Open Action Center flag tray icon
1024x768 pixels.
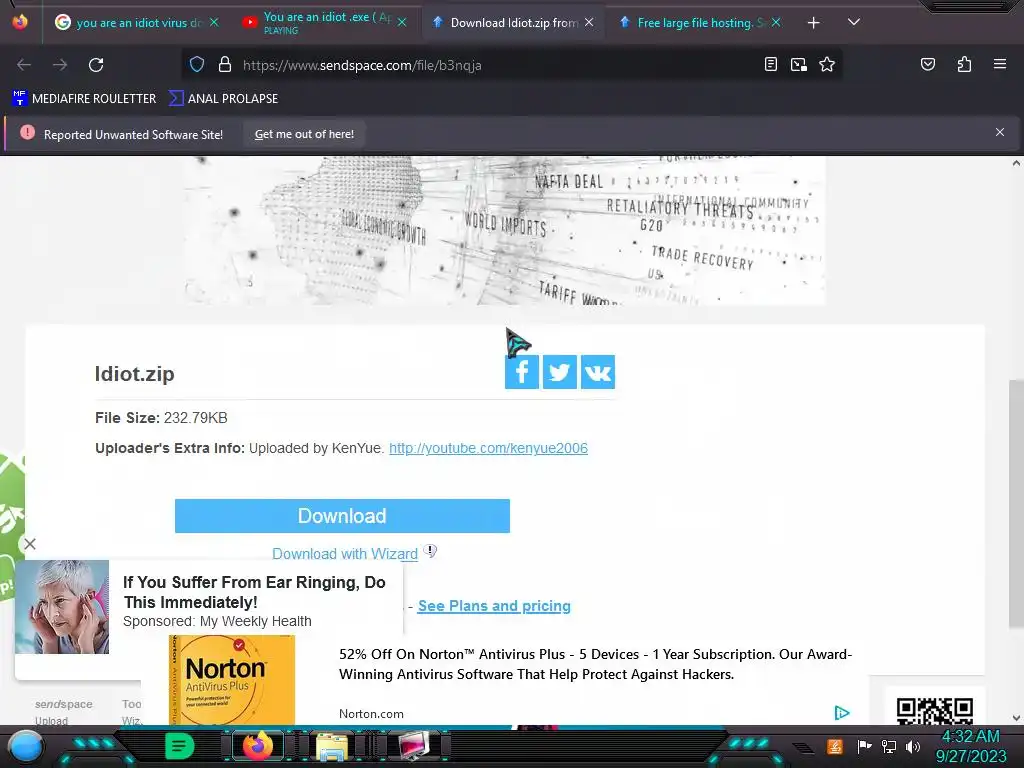[865, 746]
